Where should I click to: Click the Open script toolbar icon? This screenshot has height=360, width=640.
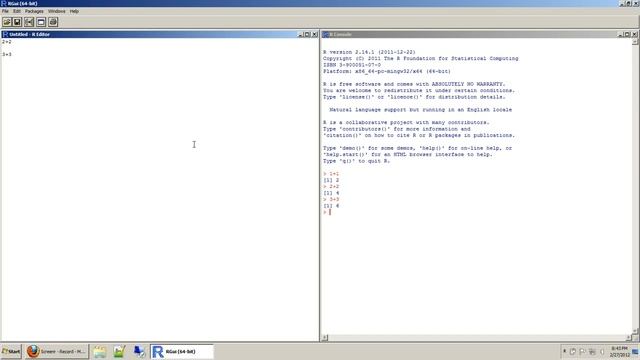[7, 22]
